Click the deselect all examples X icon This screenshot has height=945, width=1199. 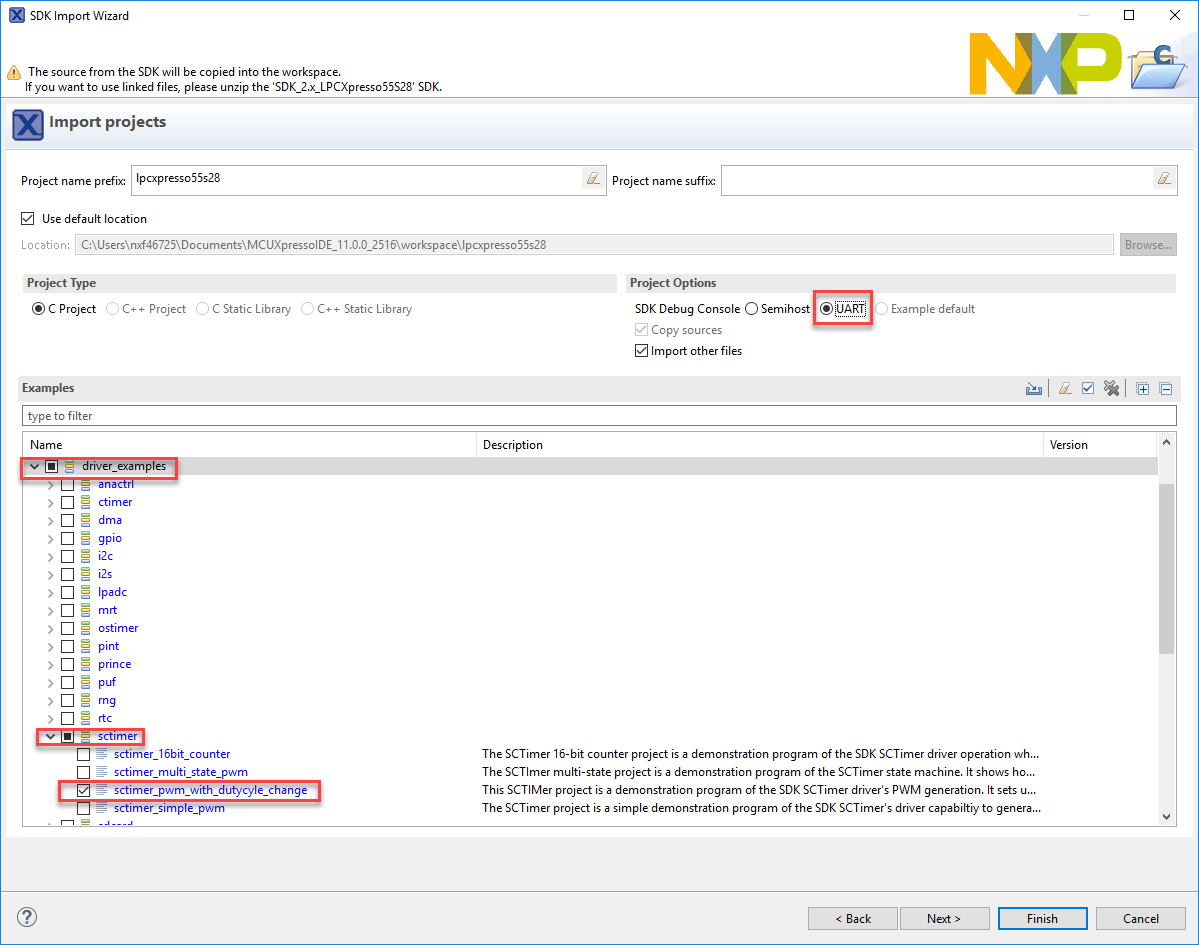[1111, 389]
